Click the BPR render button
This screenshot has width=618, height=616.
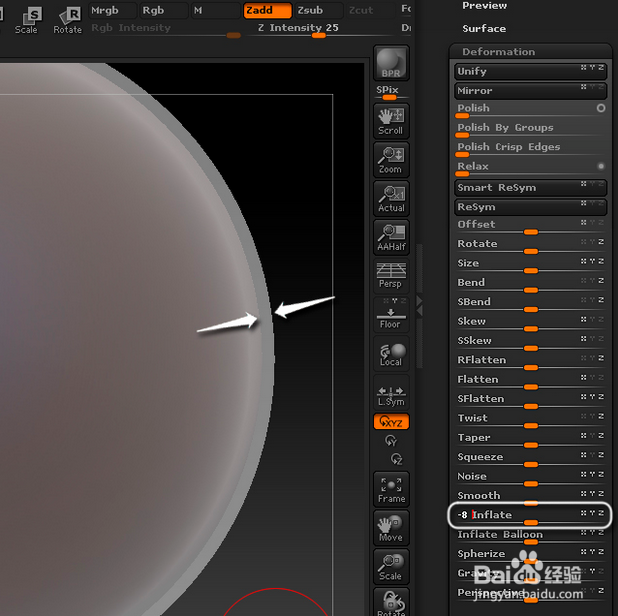tap(391, 63)
